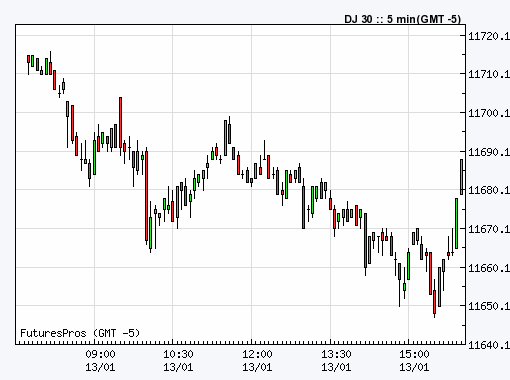Click the 11640.1 price axis label
This screenshot has width=510, height=380.
pyautogui.click(x=489, y=345)
